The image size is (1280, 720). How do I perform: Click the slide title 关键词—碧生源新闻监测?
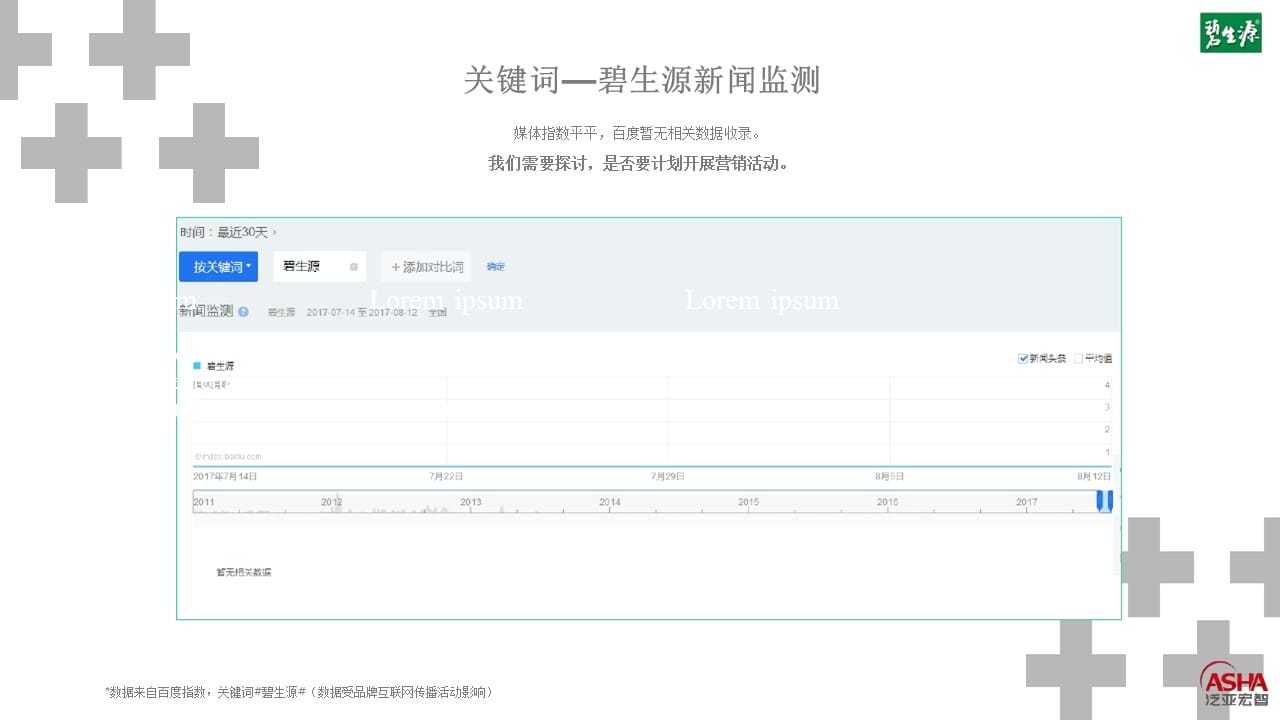tap(641, 80)
